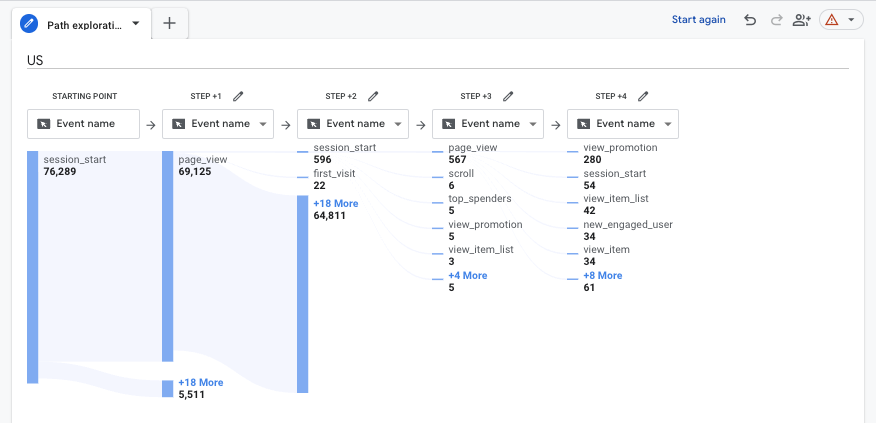
Task: Select view_item_list 42 node in STEP +4
Action: tap(616, 205)
